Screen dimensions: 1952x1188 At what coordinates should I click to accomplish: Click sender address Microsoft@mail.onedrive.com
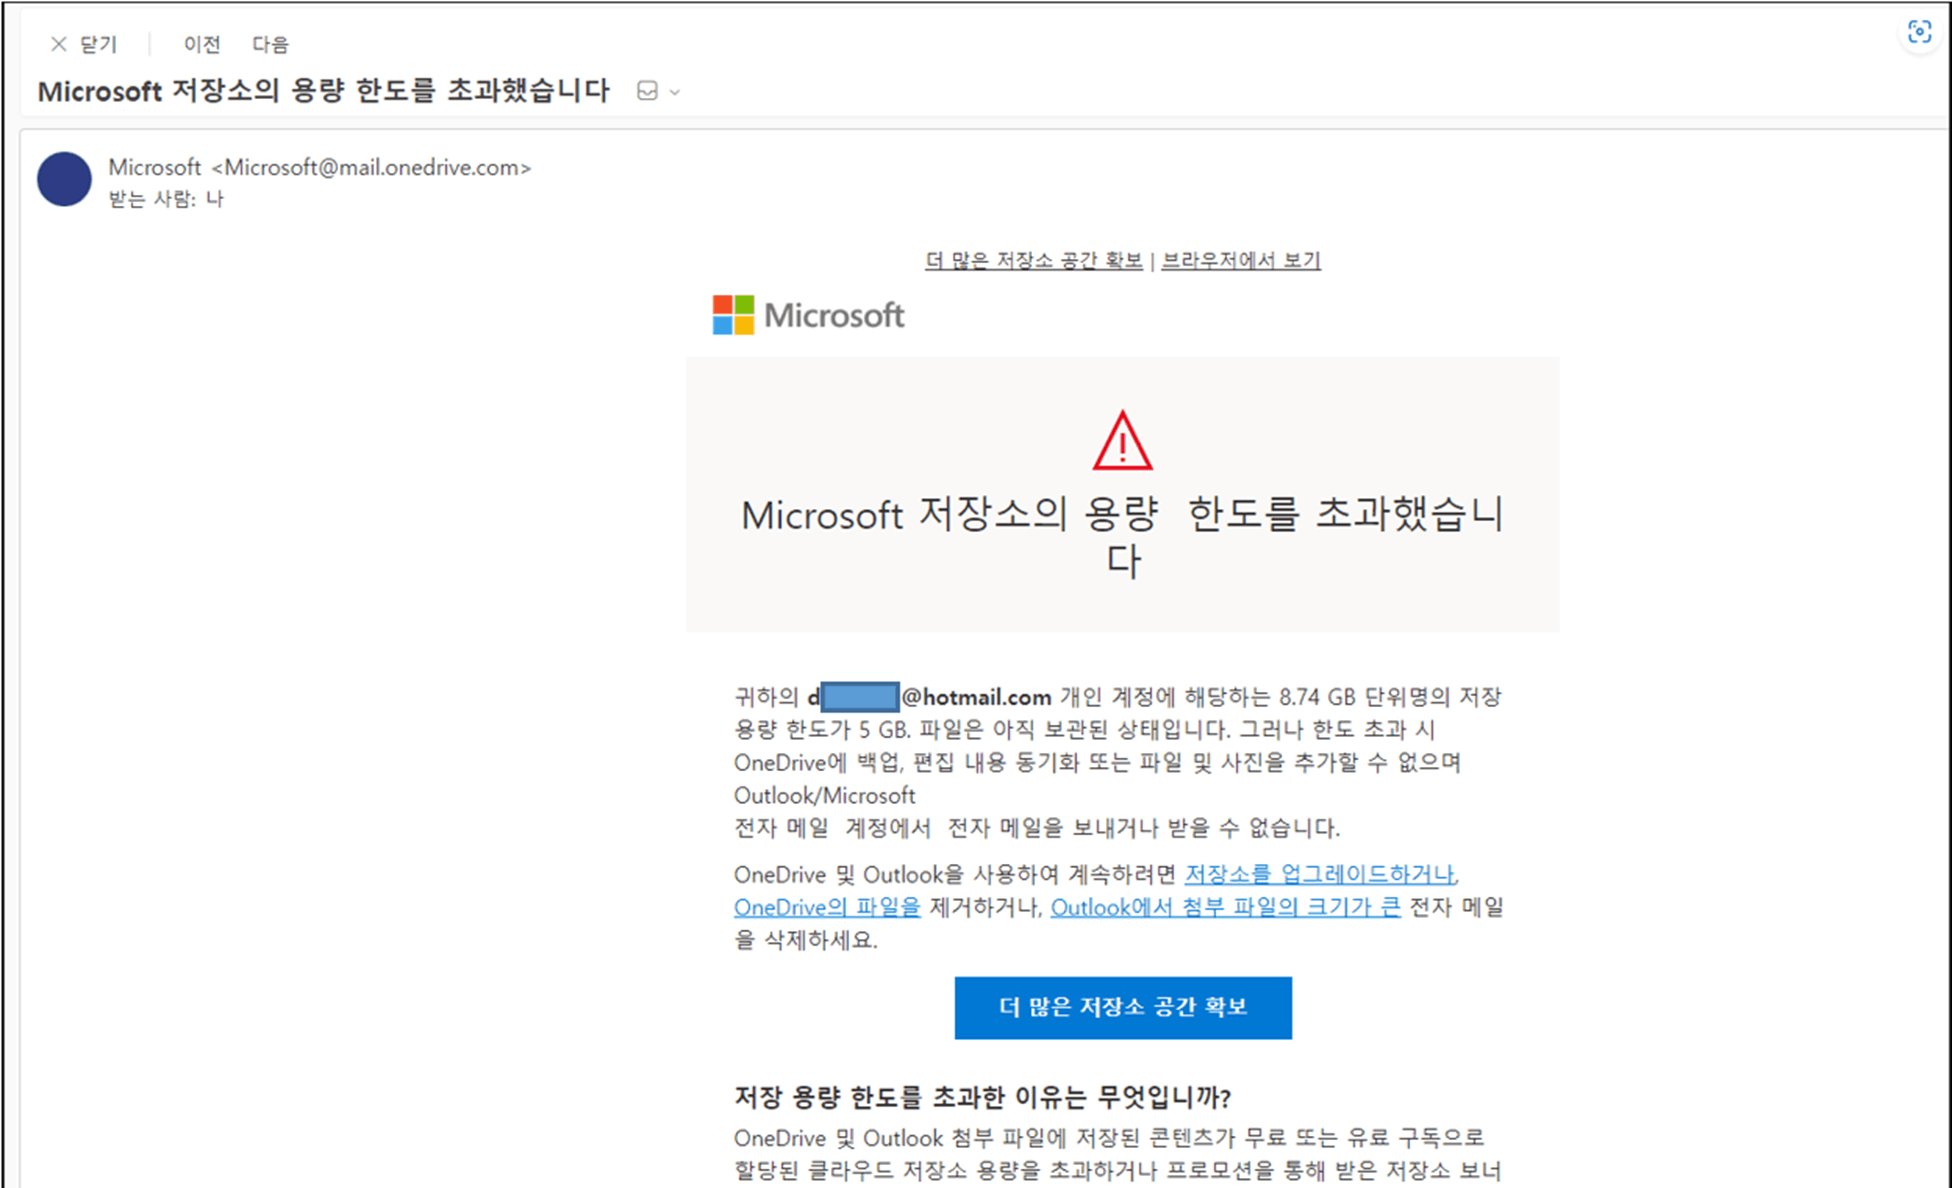click(372, 167)
